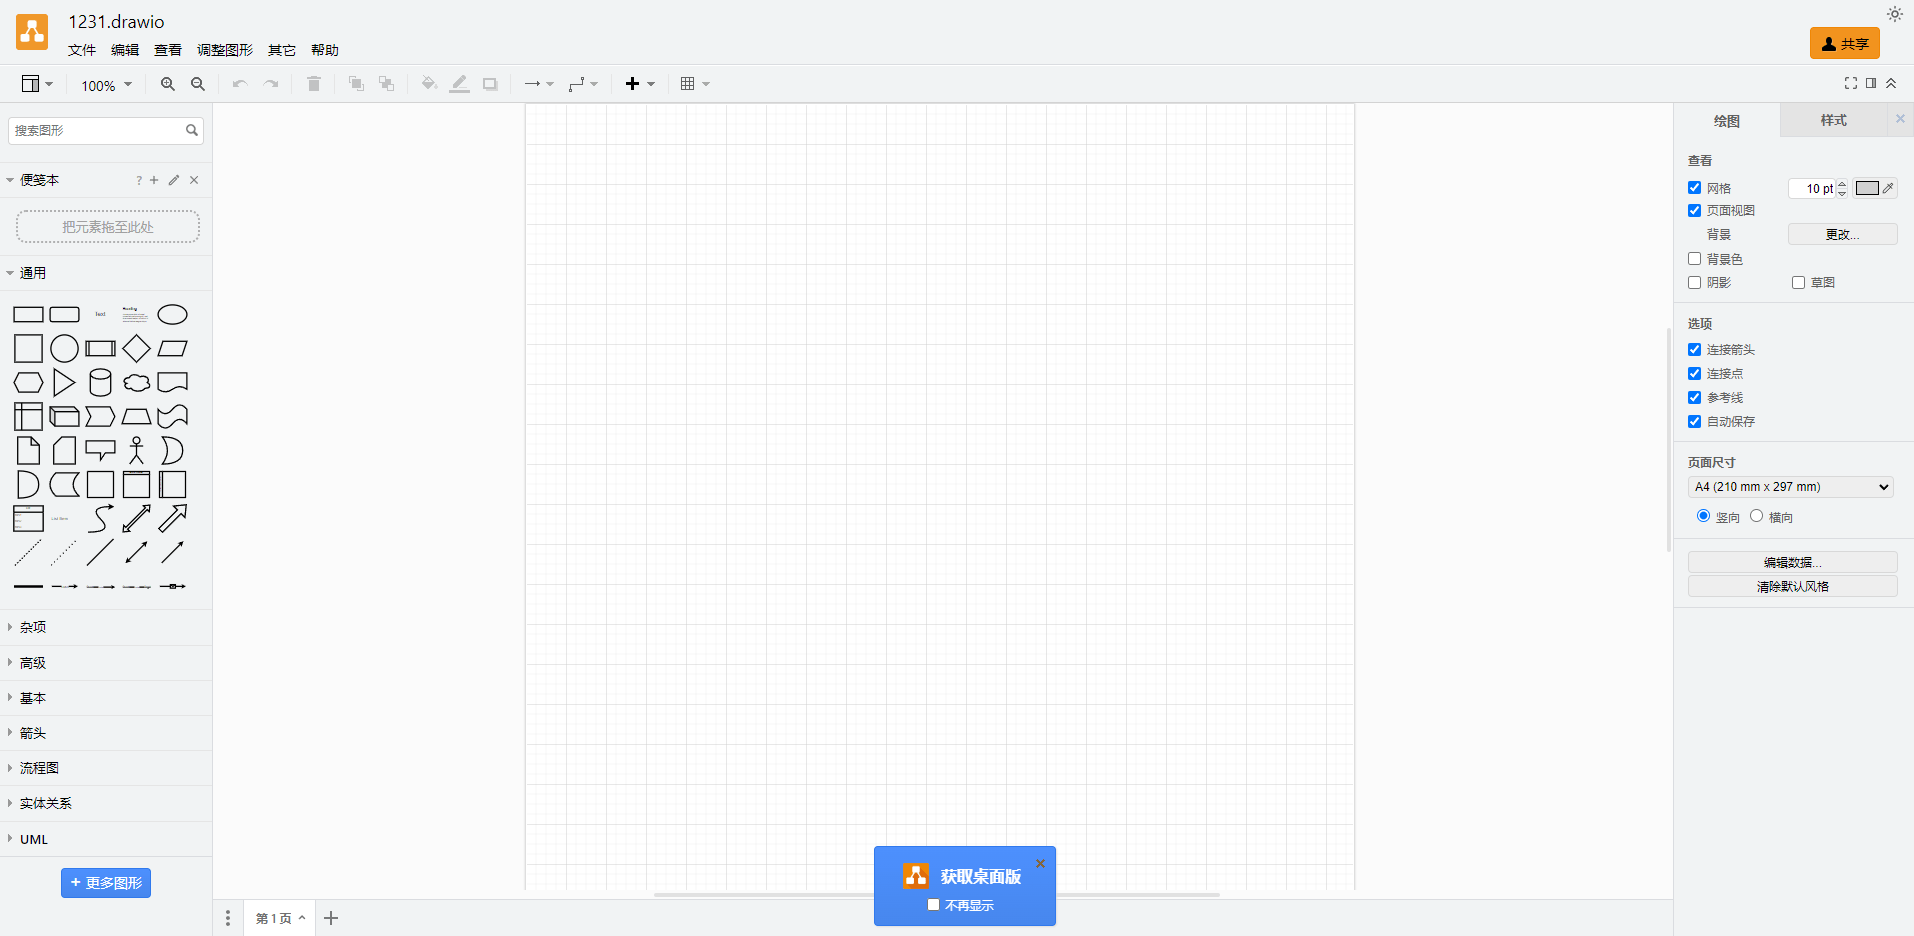Toggle the 参考线 checkbox
This screenshot has width=1914, height=936.
[x=1694, y=398]
